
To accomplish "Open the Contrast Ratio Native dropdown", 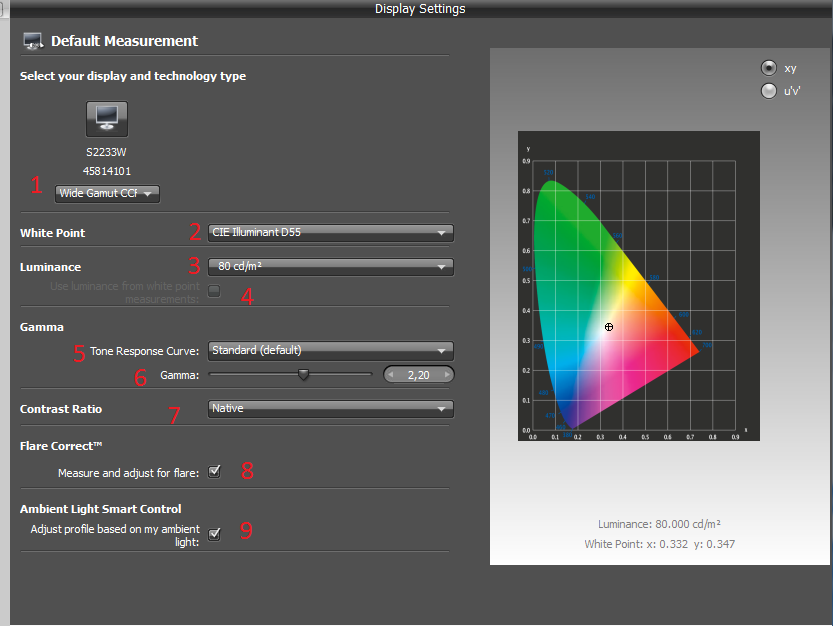I will pyautogui.click(x=330, y=408).
